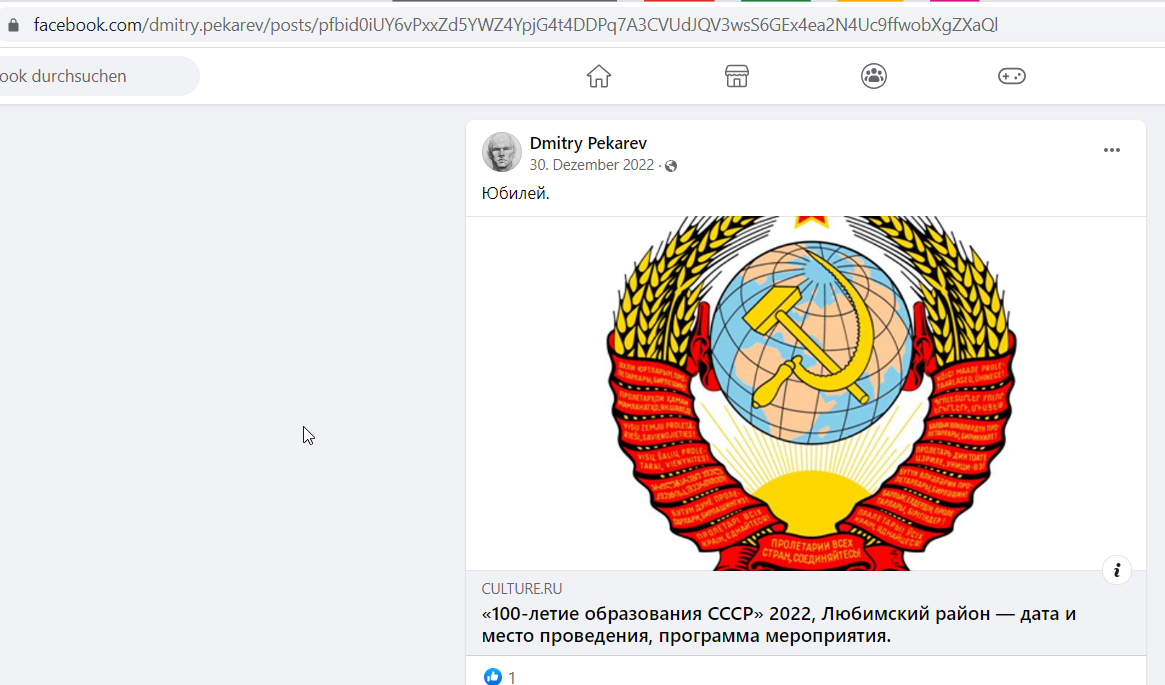Screen dimensions: 1165x685
Task: Click the reaction count number 1
Action: (512, 677)
